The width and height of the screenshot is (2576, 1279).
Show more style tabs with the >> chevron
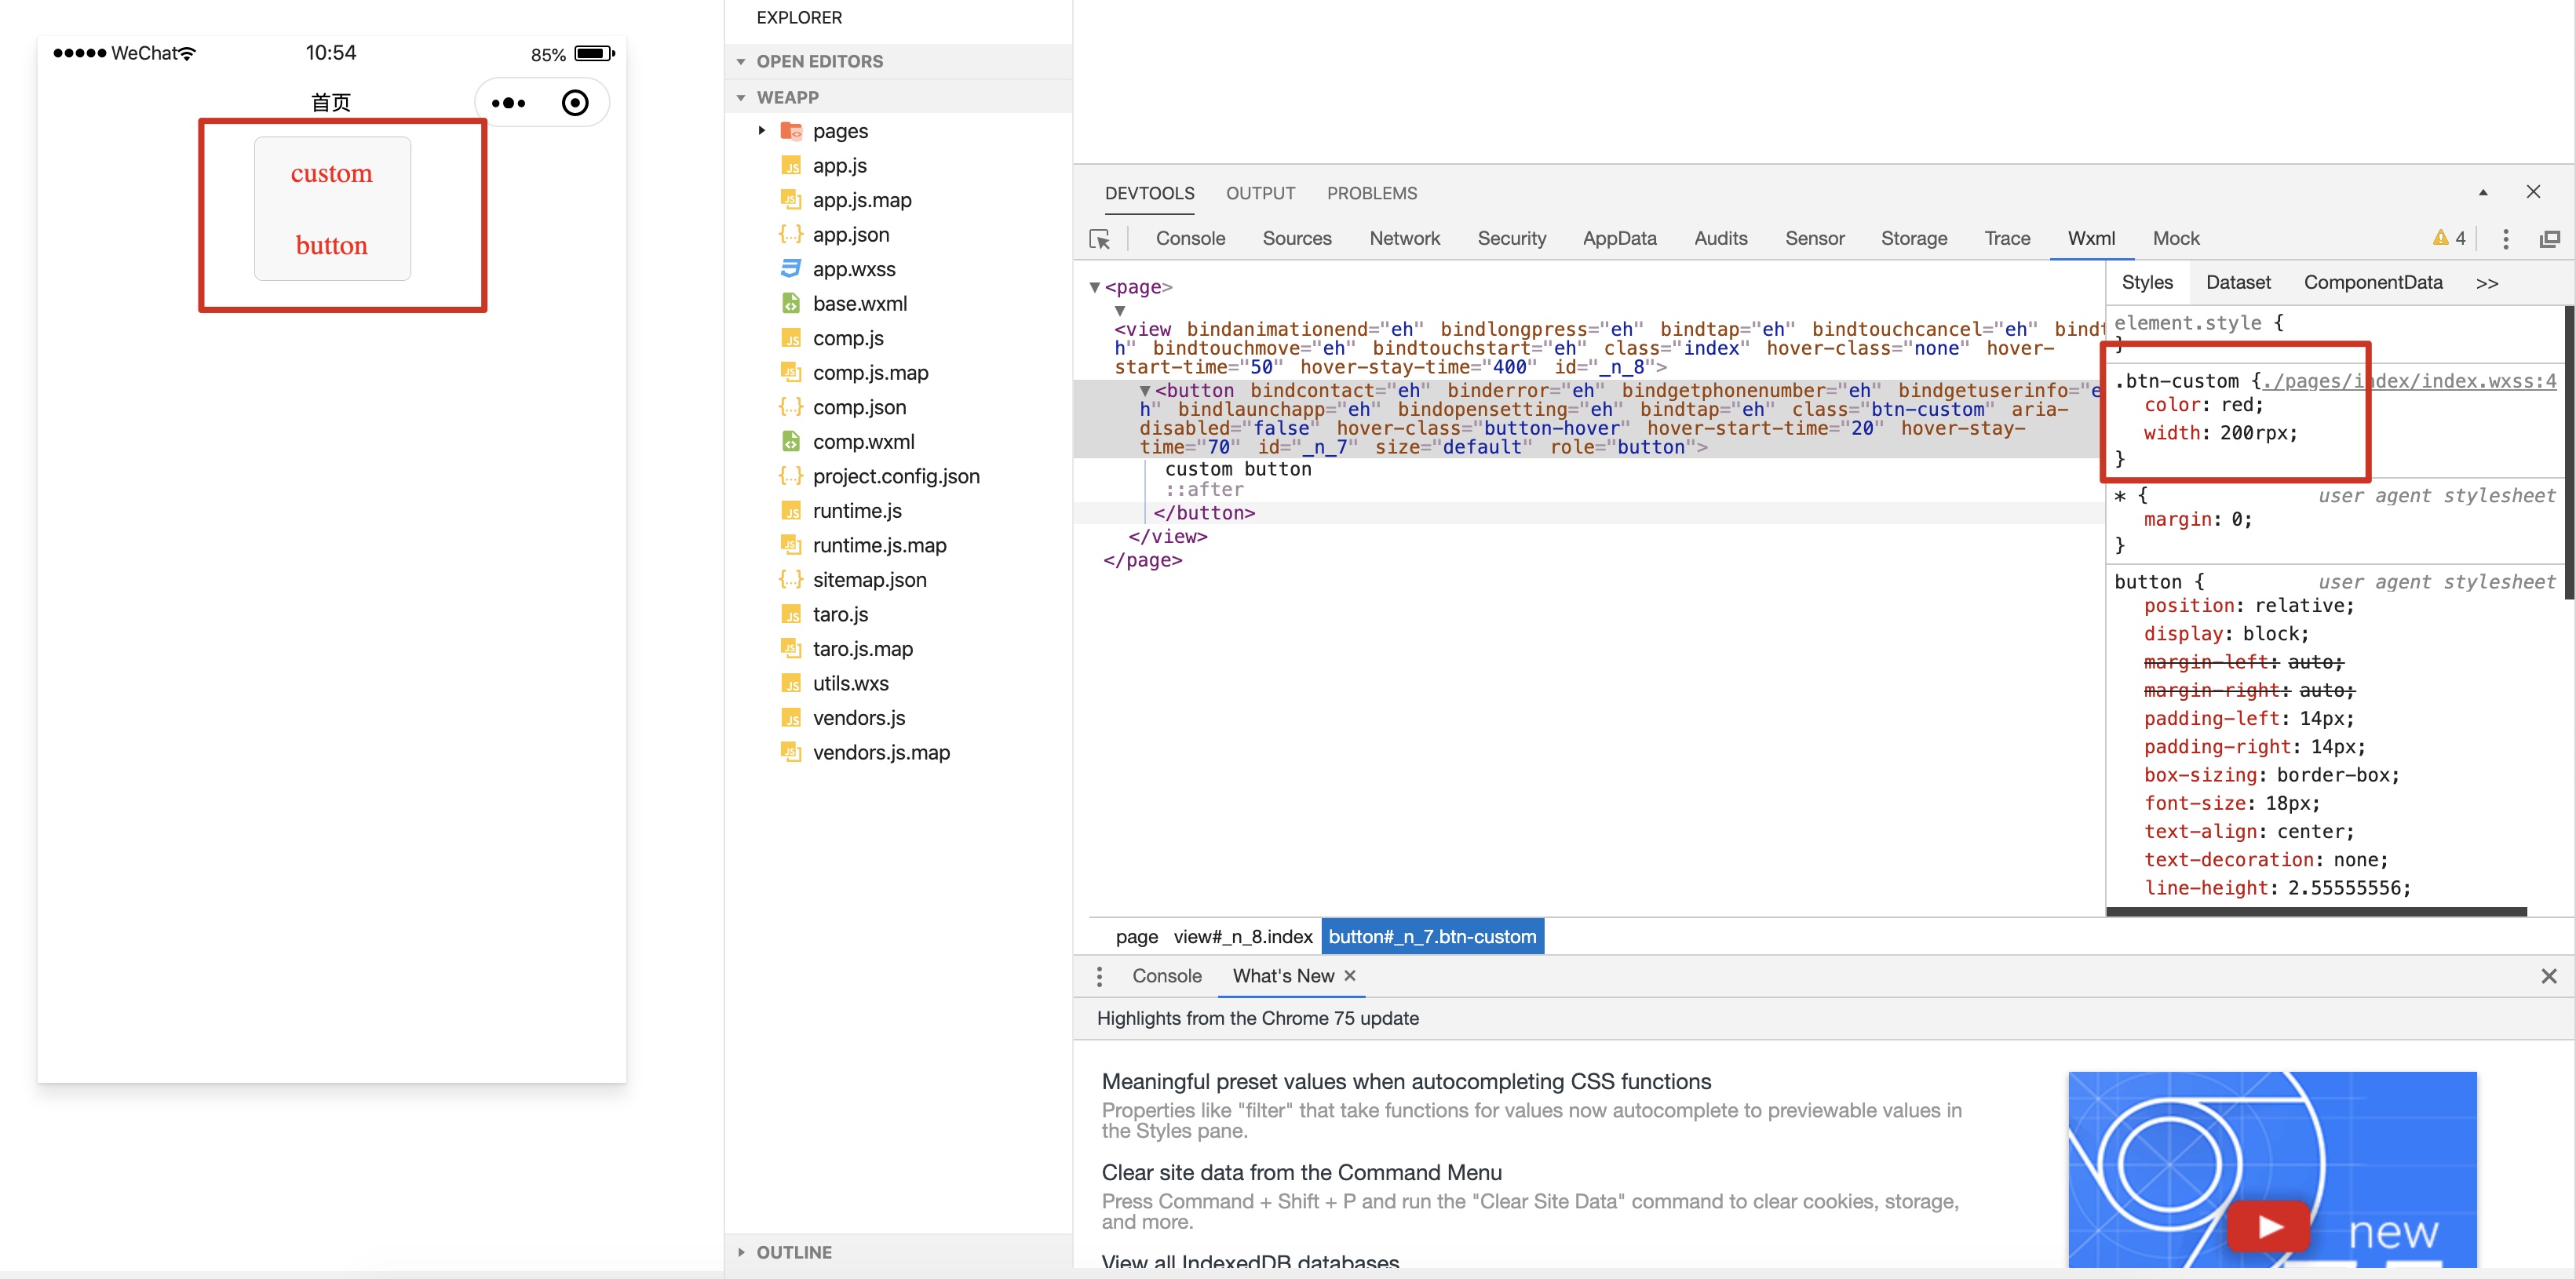pos(2487,283)
